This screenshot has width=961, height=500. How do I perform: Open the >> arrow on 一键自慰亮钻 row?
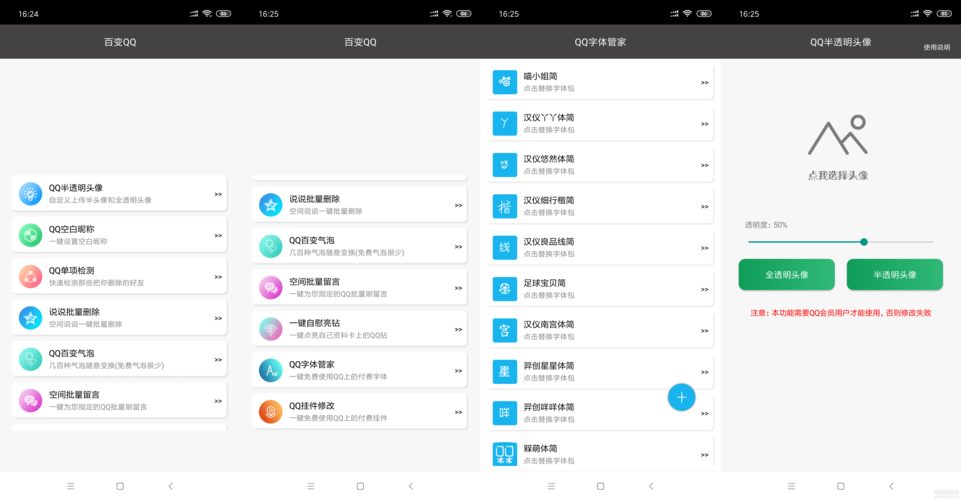click(458, 329)
